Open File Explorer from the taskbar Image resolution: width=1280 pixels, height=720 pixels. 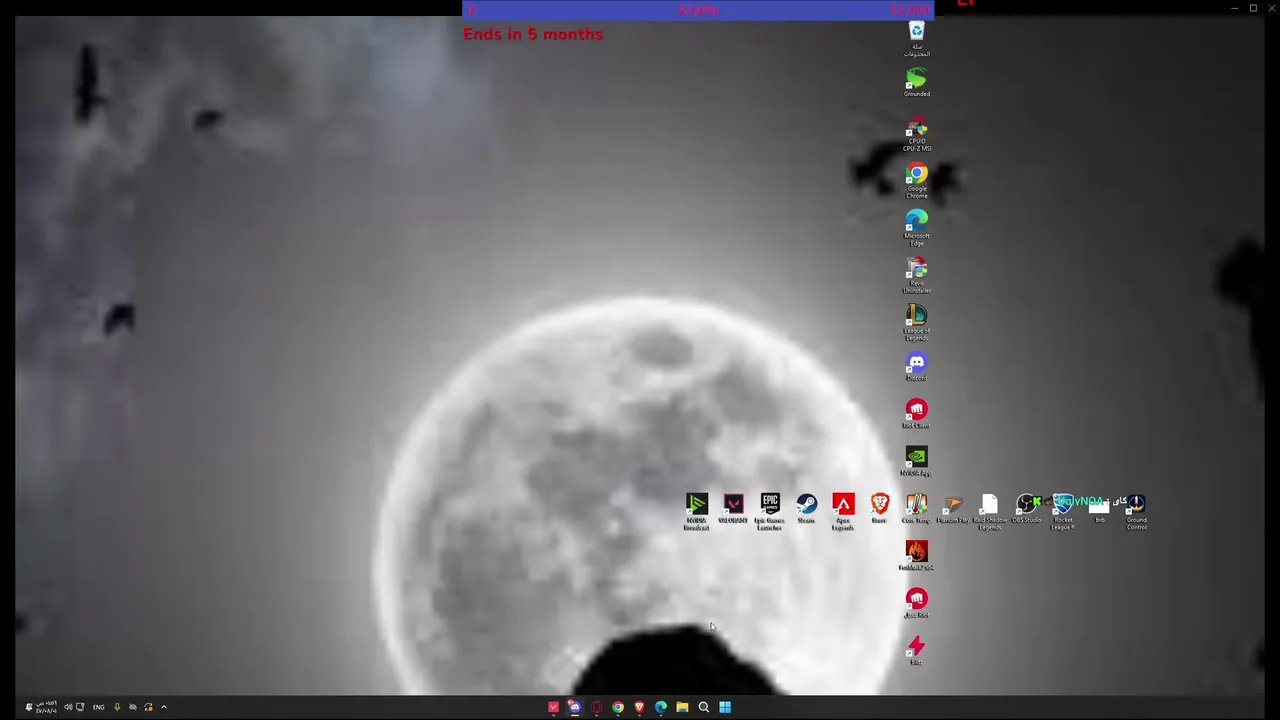pos(682,707)
